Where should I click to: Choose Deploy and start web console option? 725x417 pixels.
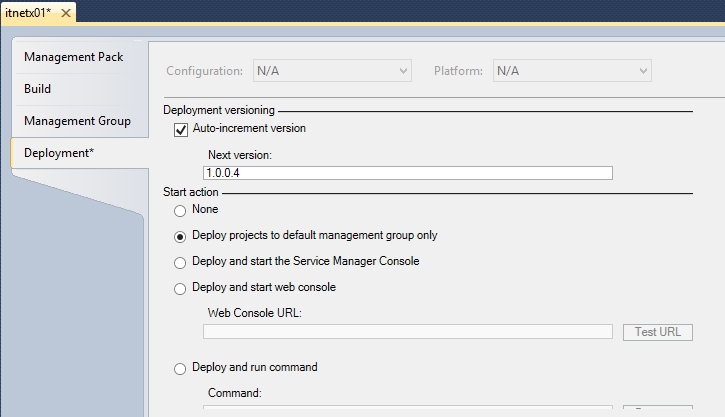(x=180, y=289)
